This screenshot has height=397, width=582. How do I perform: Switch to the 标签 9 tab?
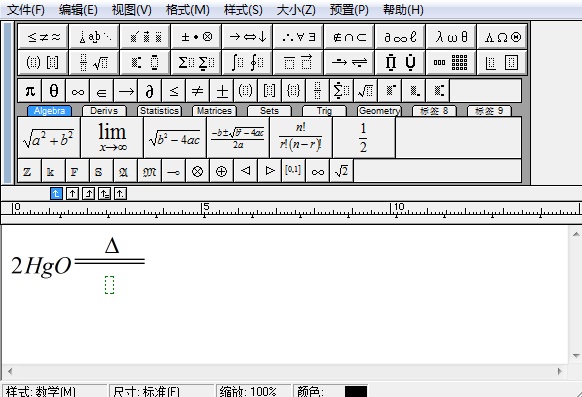(x=489, y=111)
